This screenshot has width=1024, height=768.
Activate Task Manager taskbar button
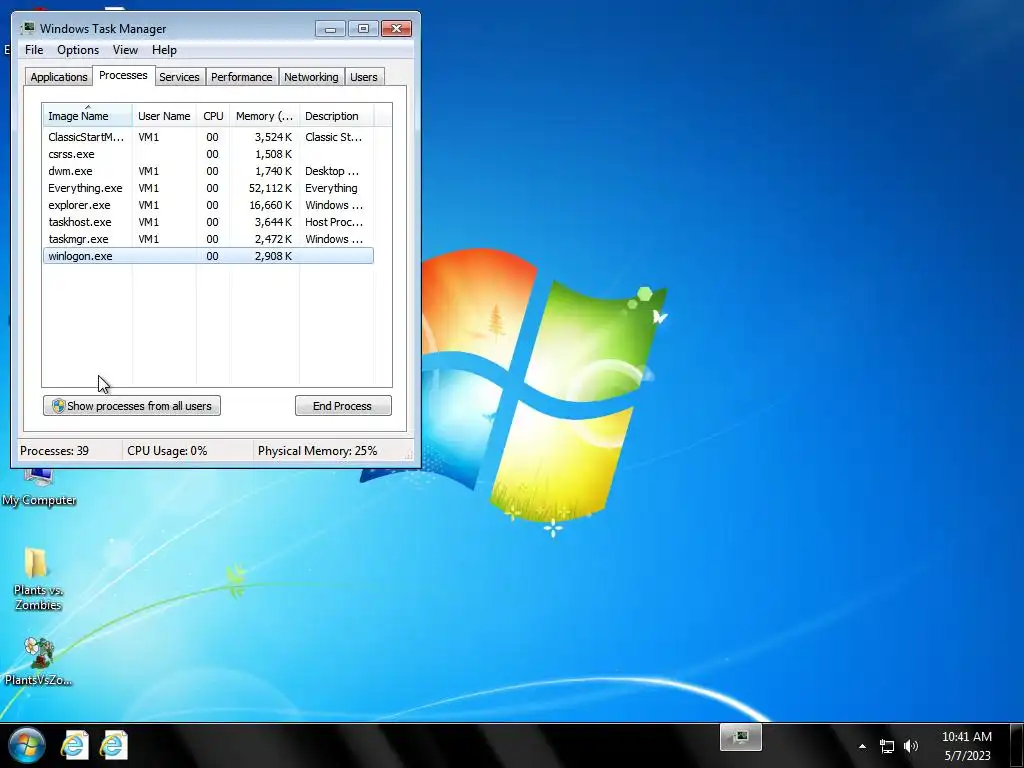tap(741, 737)
